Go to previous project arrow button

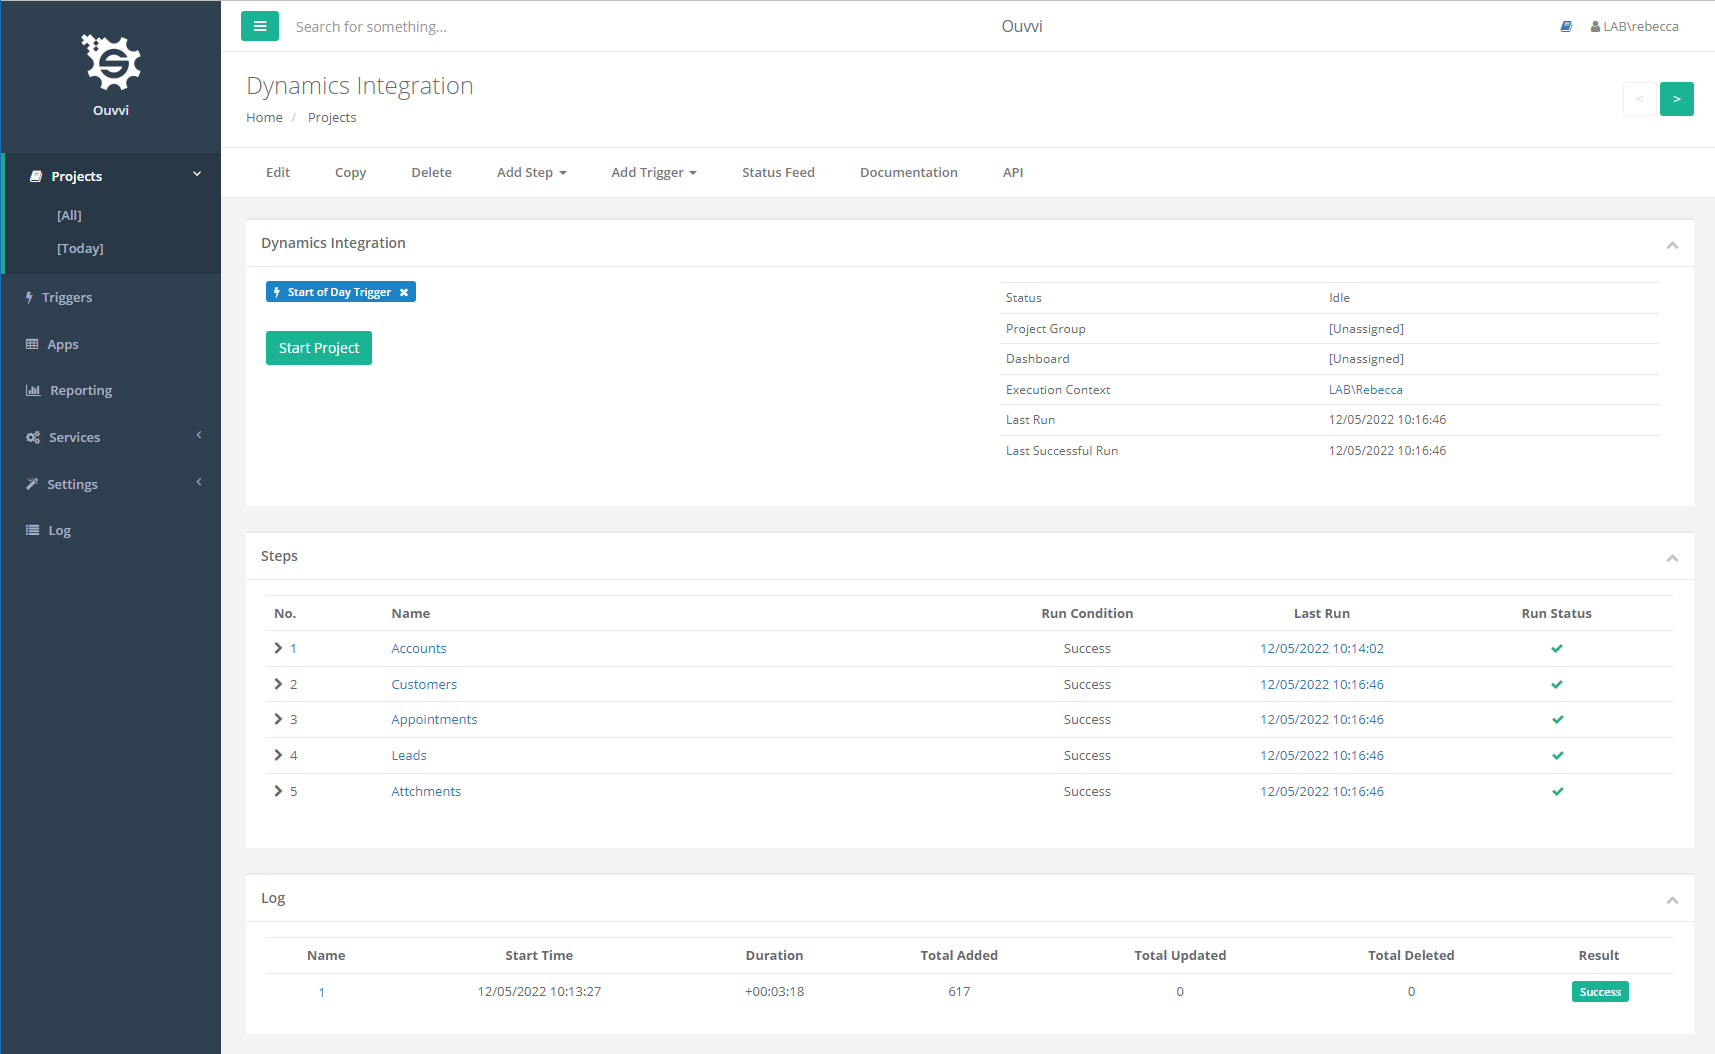pos(1639,99)
